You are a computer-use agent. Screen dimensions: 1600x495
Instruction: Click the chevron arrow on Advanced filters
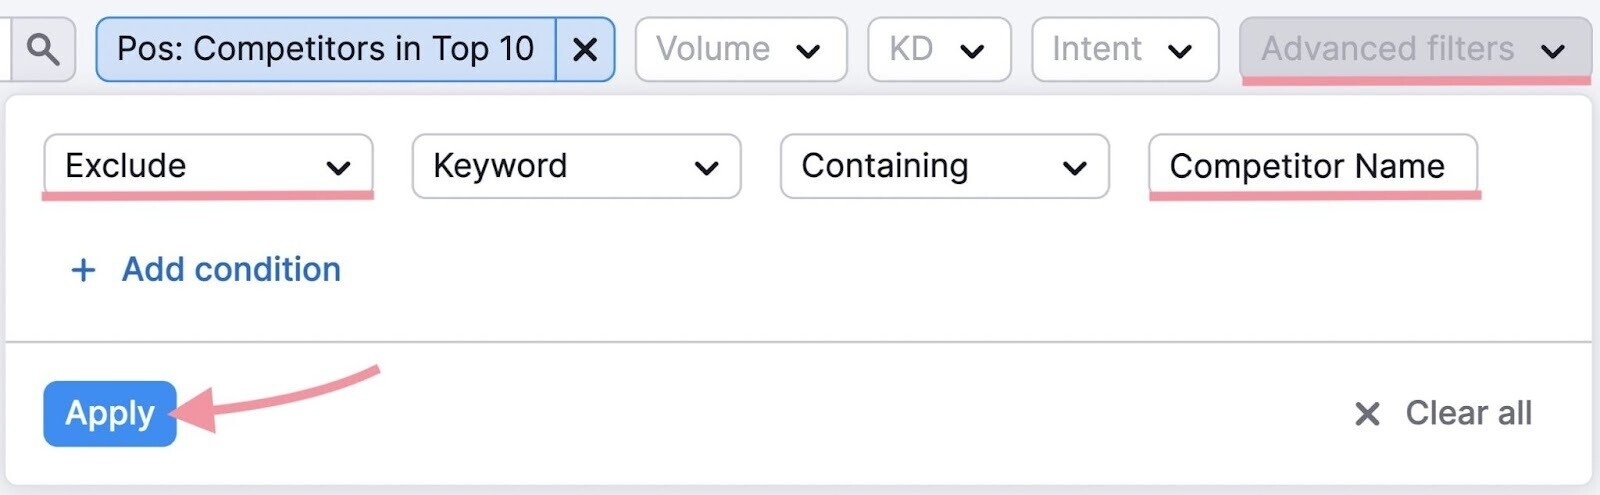(1552, 50)
